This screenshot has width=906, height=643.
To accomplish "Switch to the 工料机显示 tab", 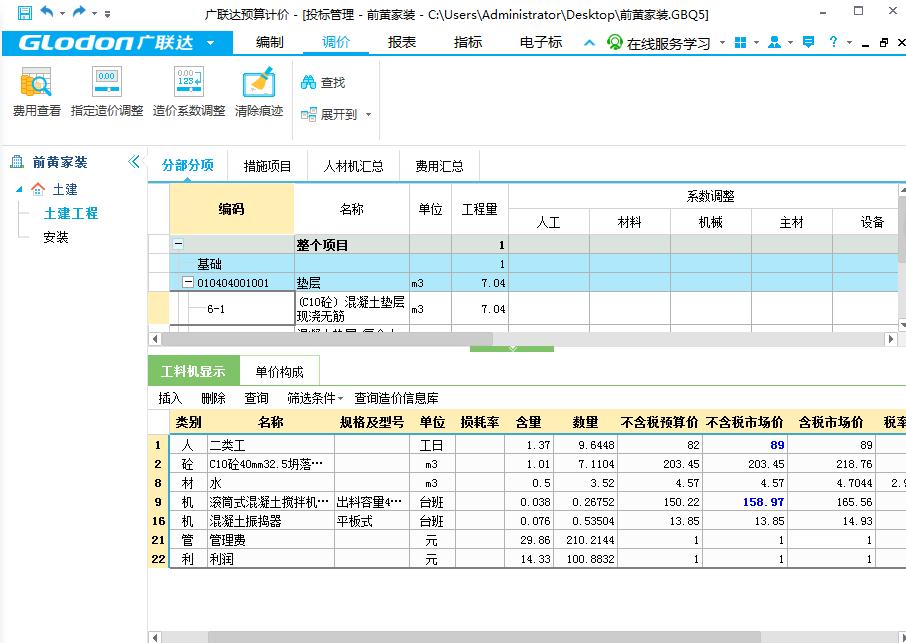I will (x=193, y=371).
